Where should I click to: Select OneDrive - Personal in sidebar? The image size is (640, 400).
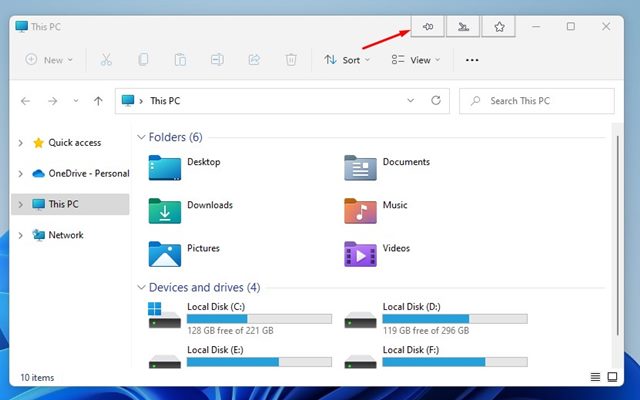tap(70, 173)
